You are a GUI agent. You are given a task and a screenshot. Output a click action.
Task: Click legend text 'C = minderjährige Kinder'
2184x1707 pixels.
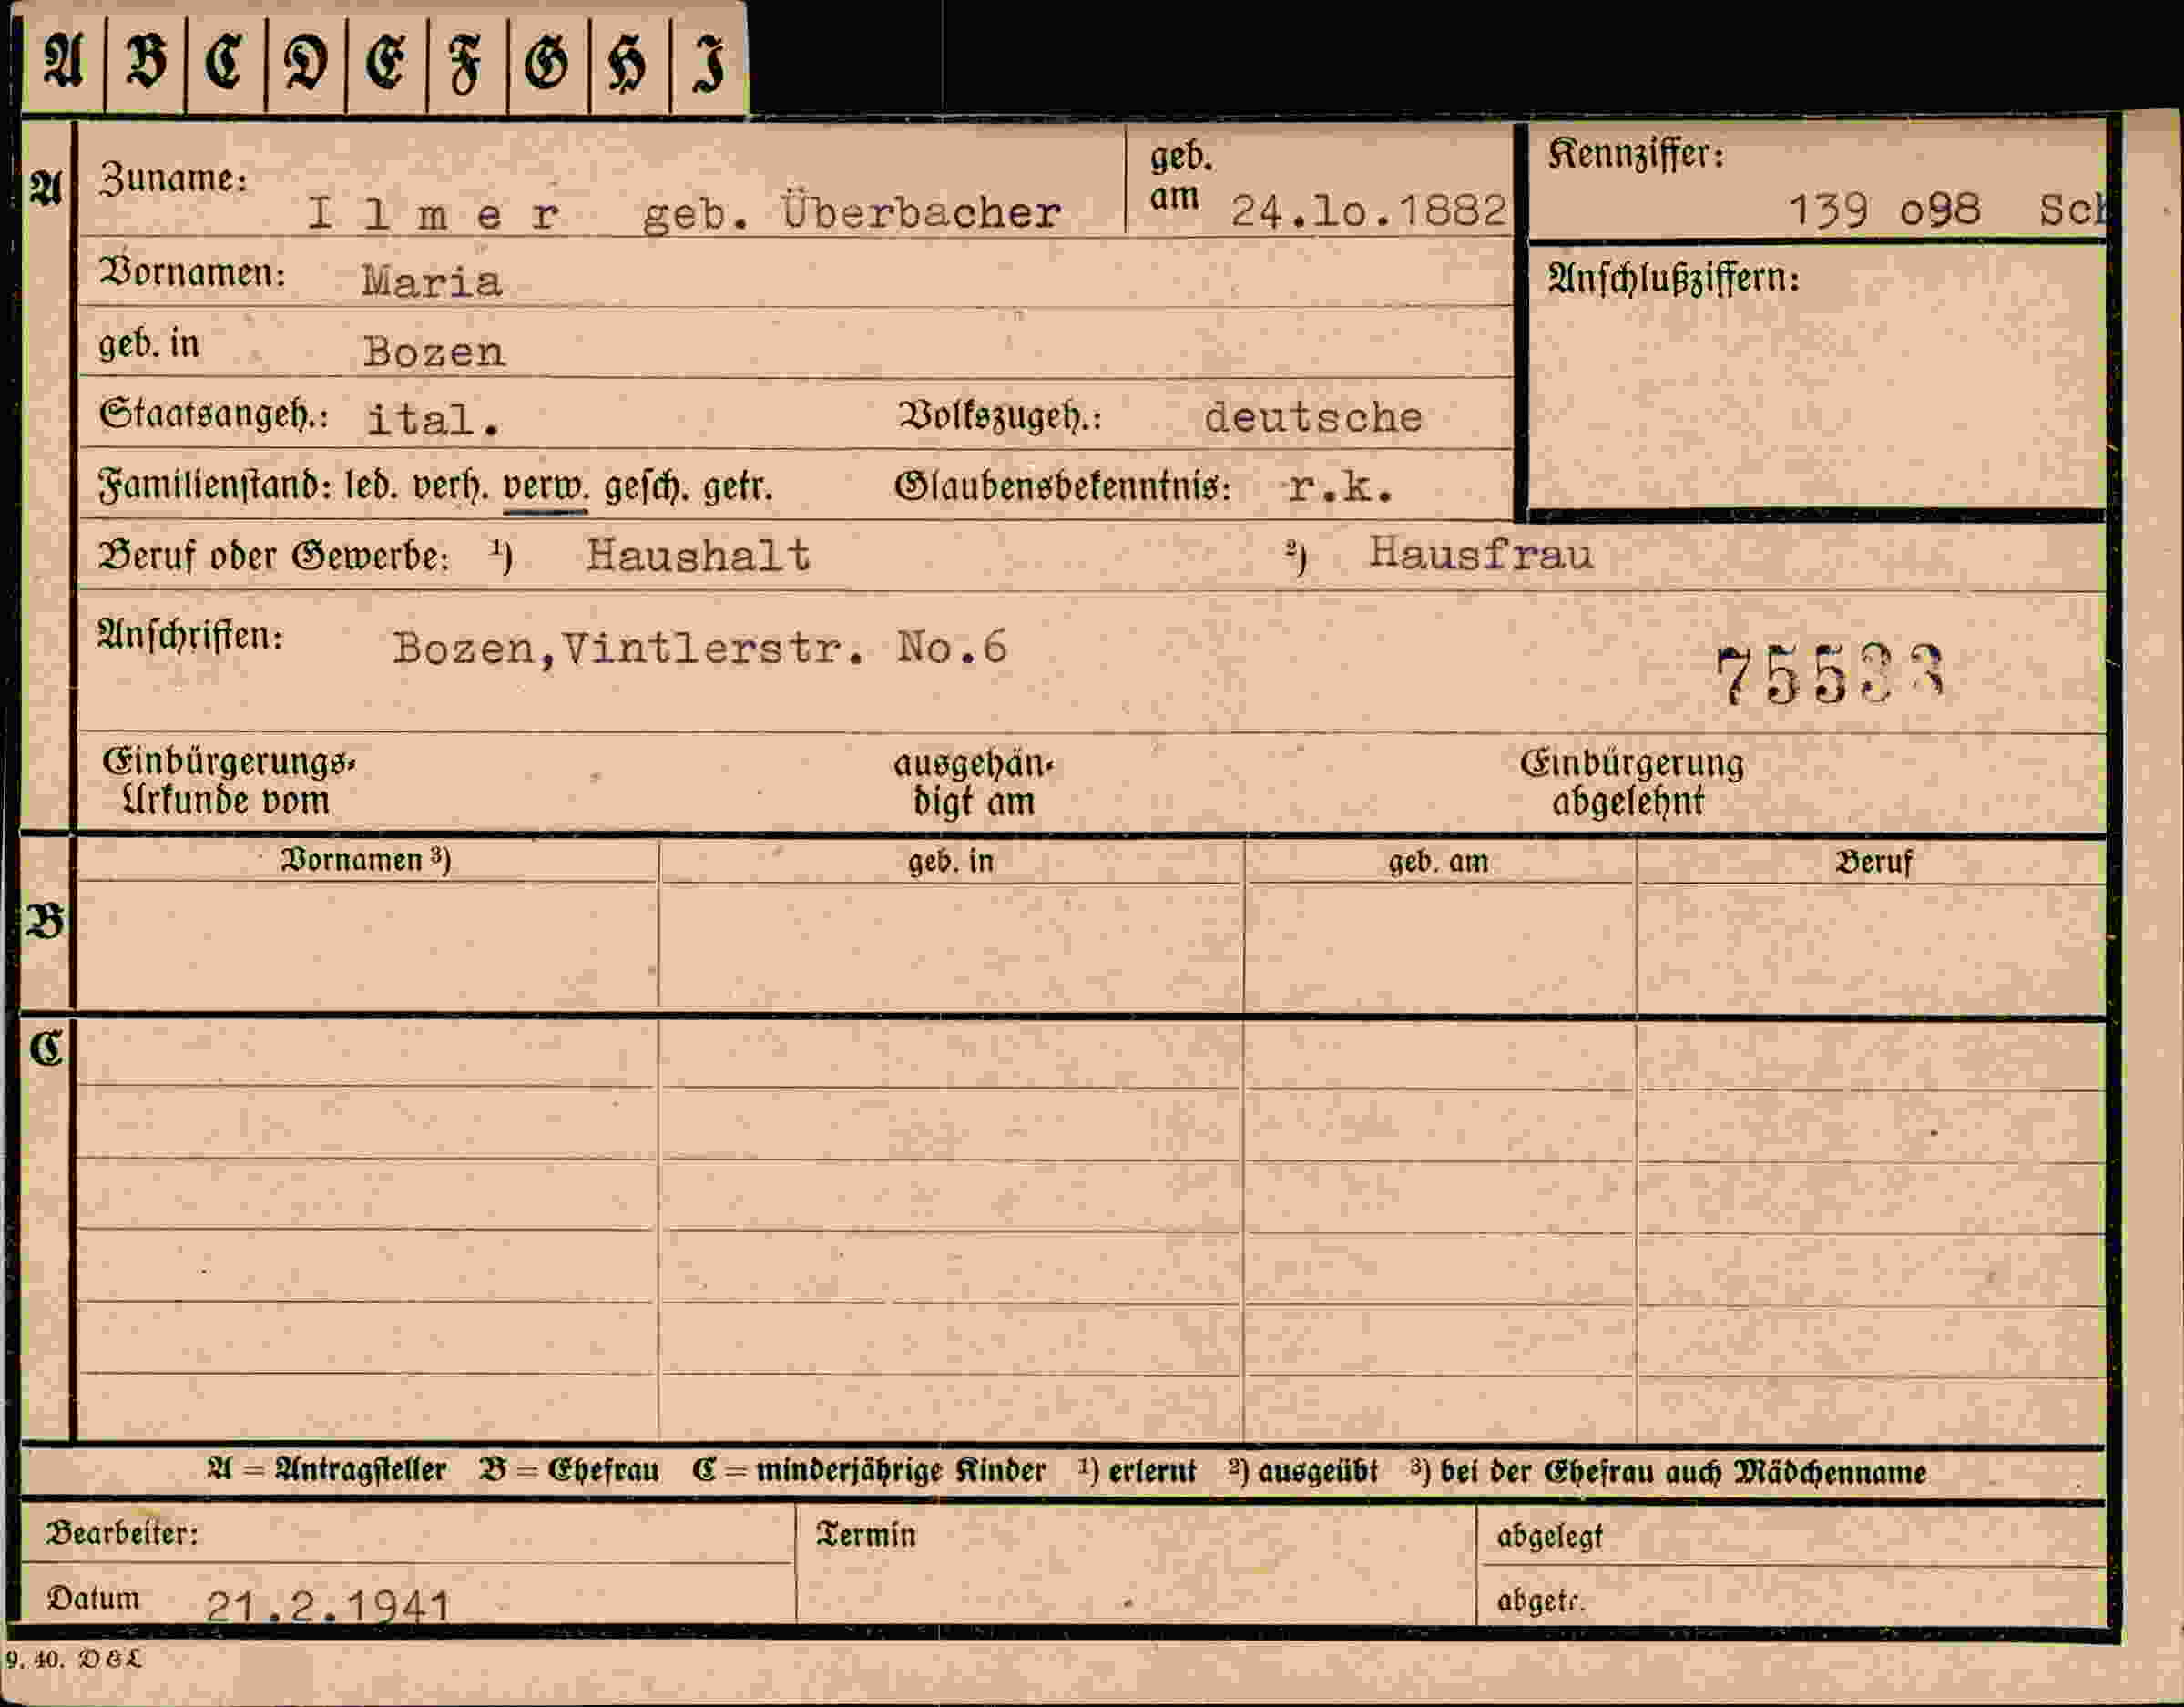click(869, 1471)
